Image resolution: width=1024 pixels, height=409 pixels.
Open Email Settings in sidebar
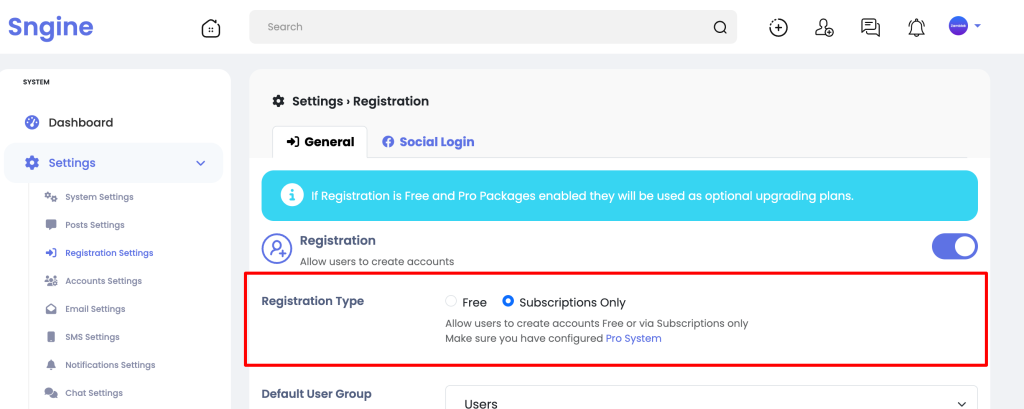click(x=95, y=309)
